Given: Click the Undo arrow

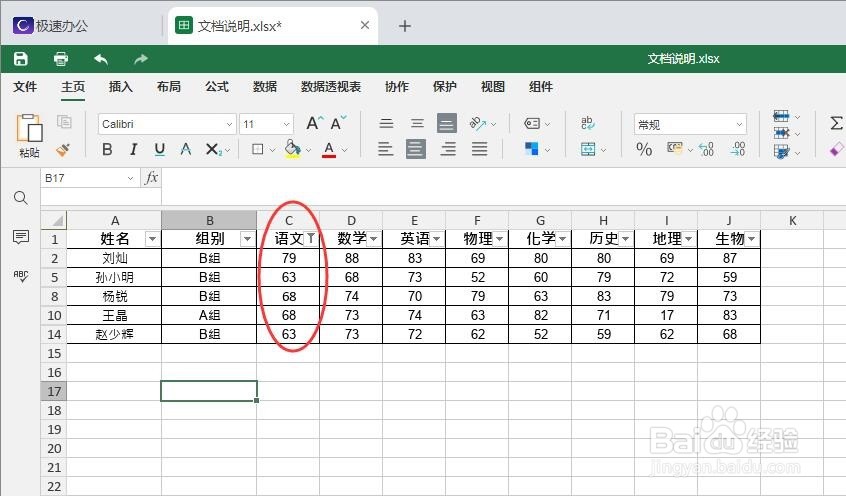Looking at the screenshot, I should point(101,59).
